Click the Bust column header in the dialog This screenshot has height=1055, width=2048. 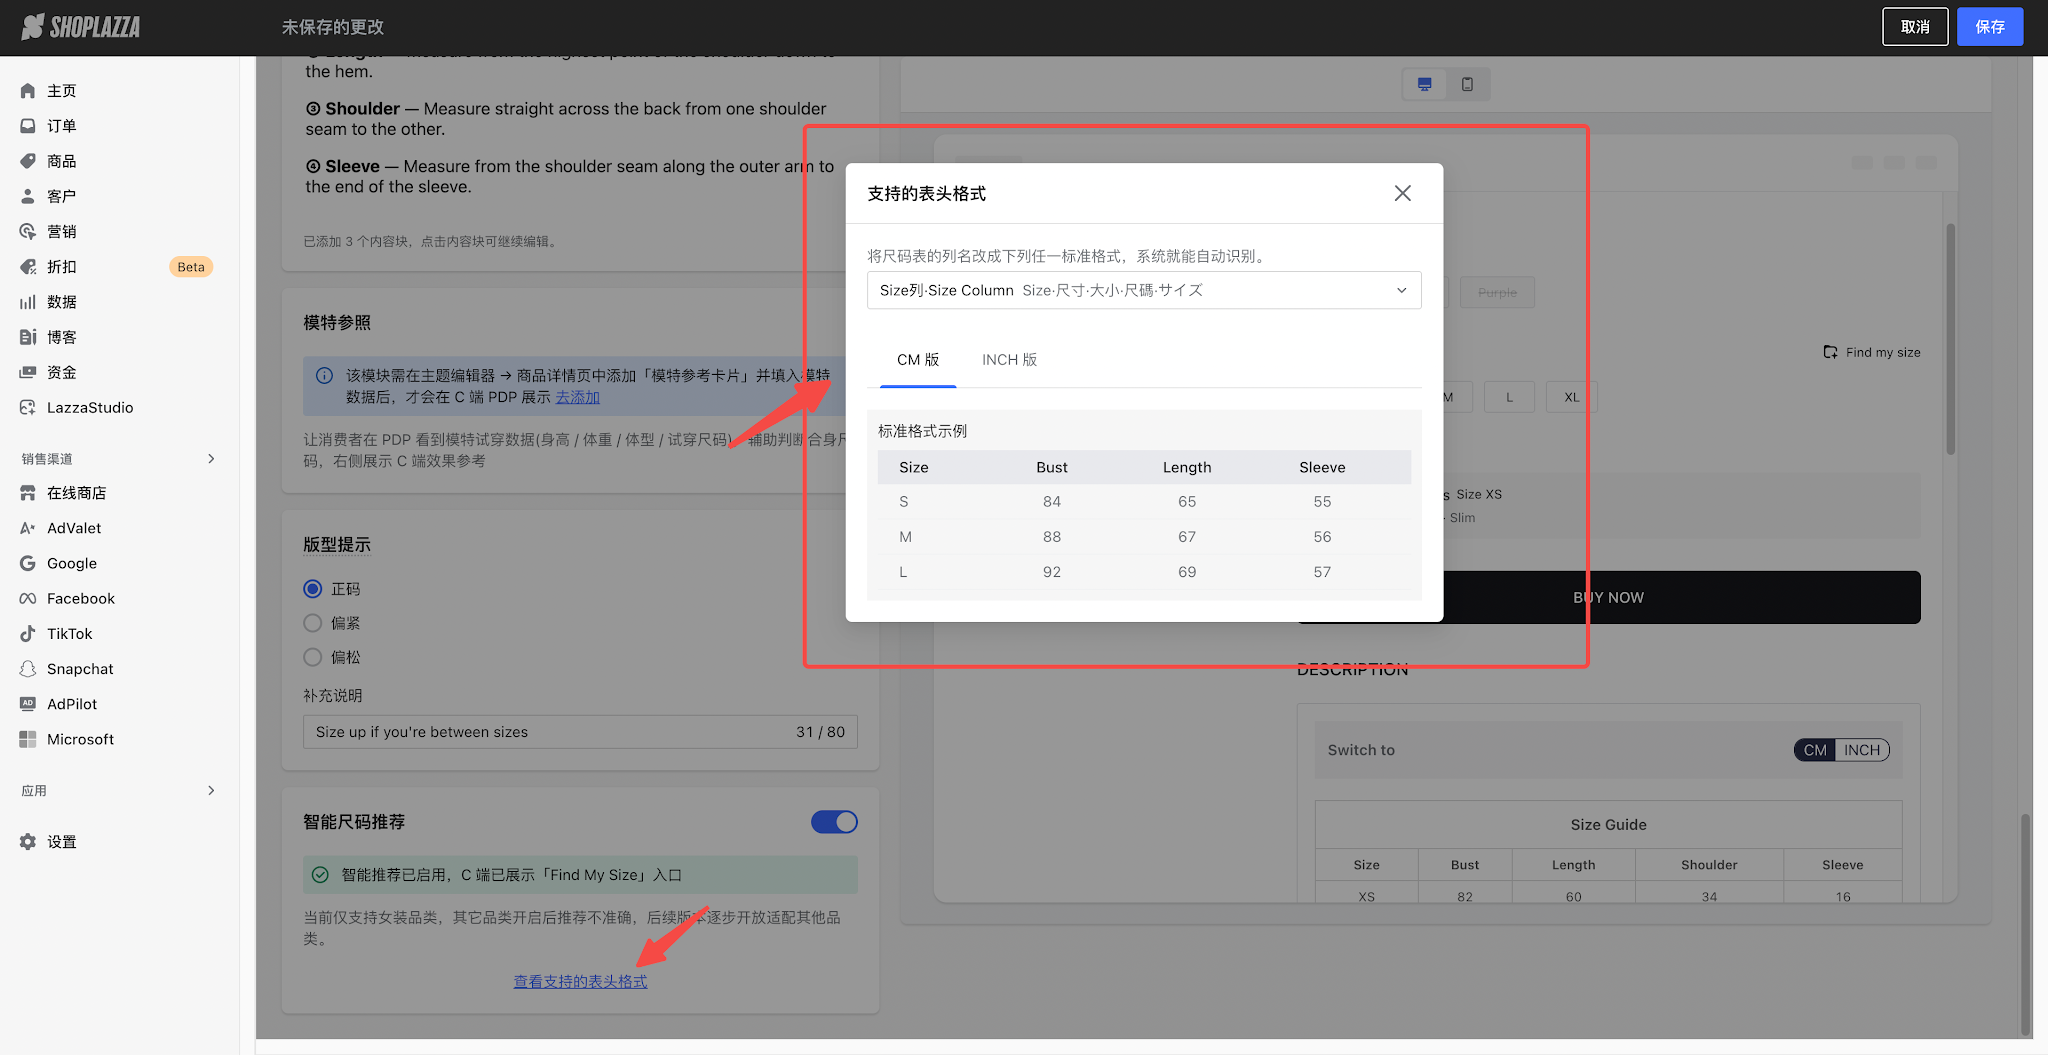[1052, 467]
